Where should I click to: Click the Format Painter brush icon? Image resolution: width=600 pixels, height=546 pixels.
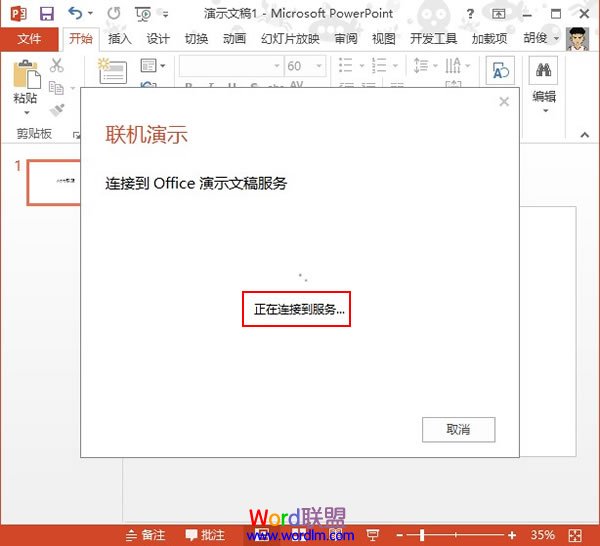57,110
